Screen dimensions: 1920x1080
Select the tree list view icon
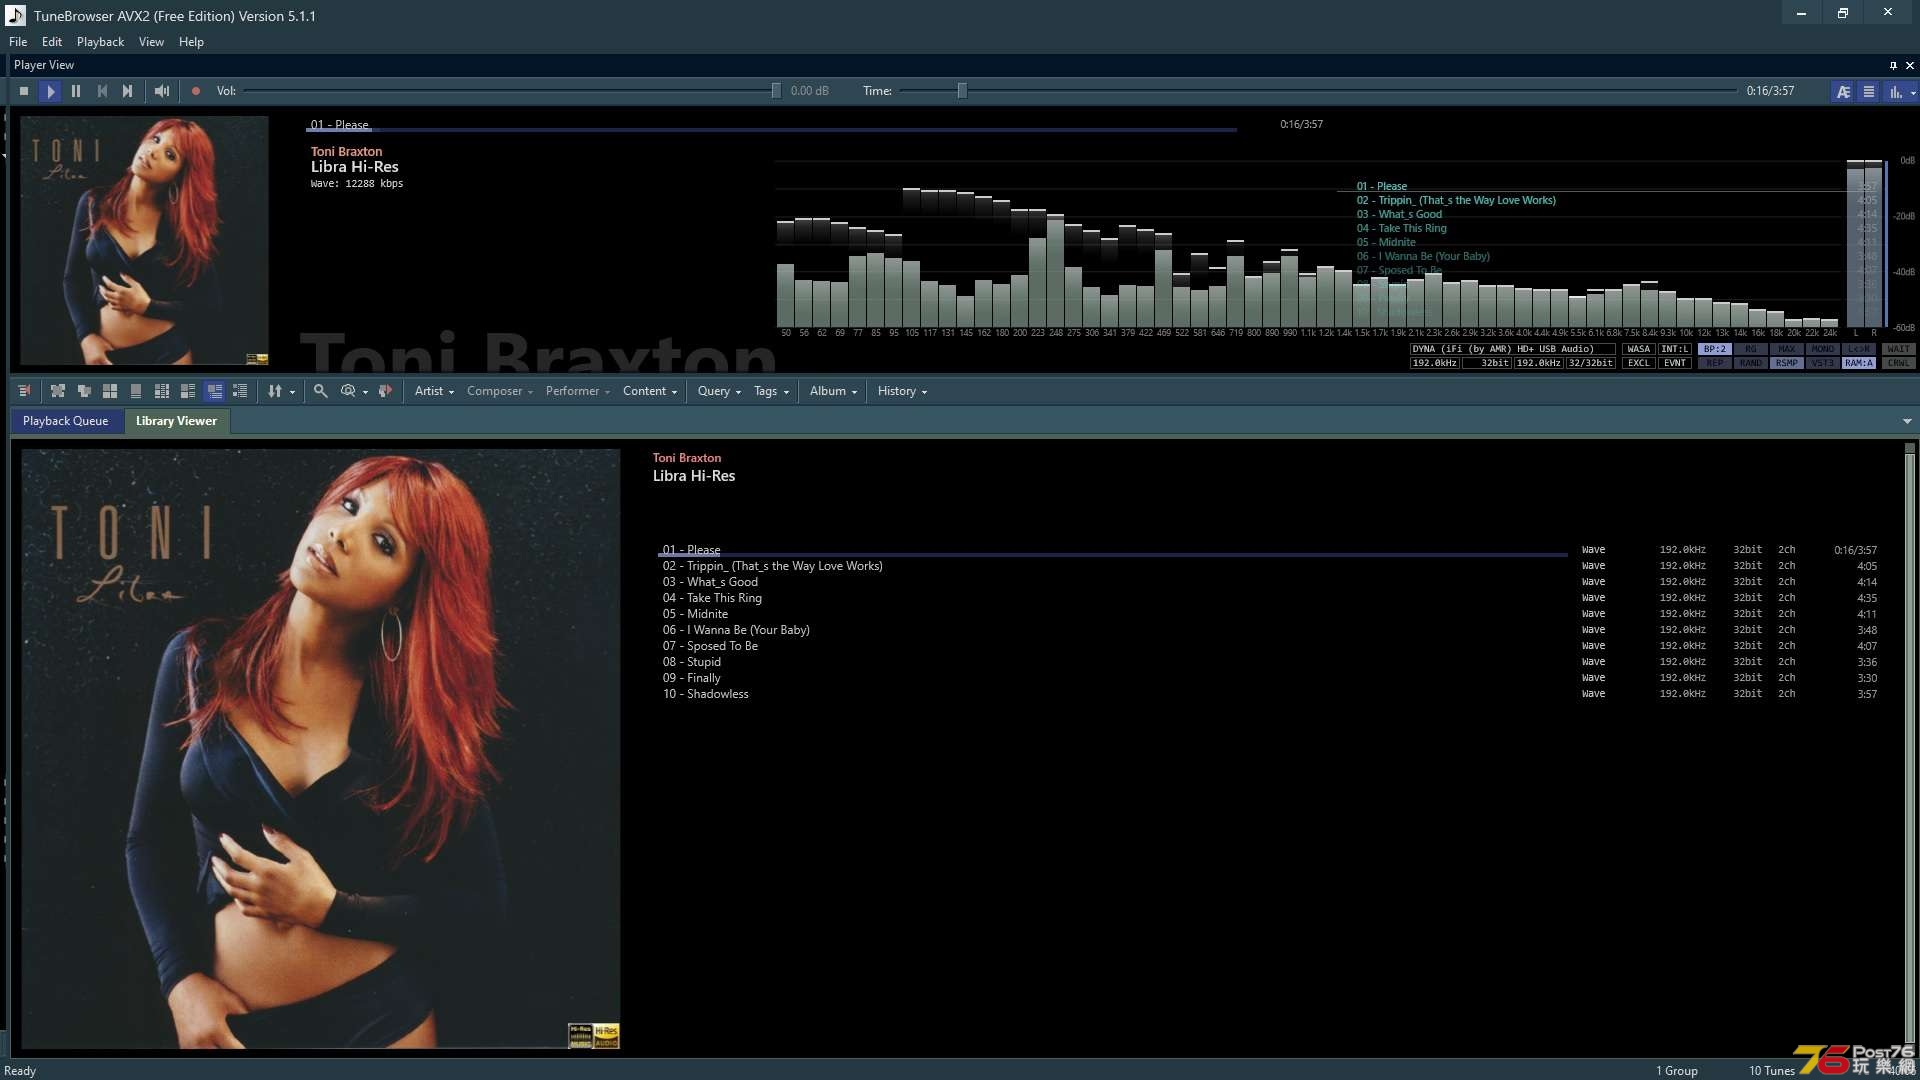point(240,391)
